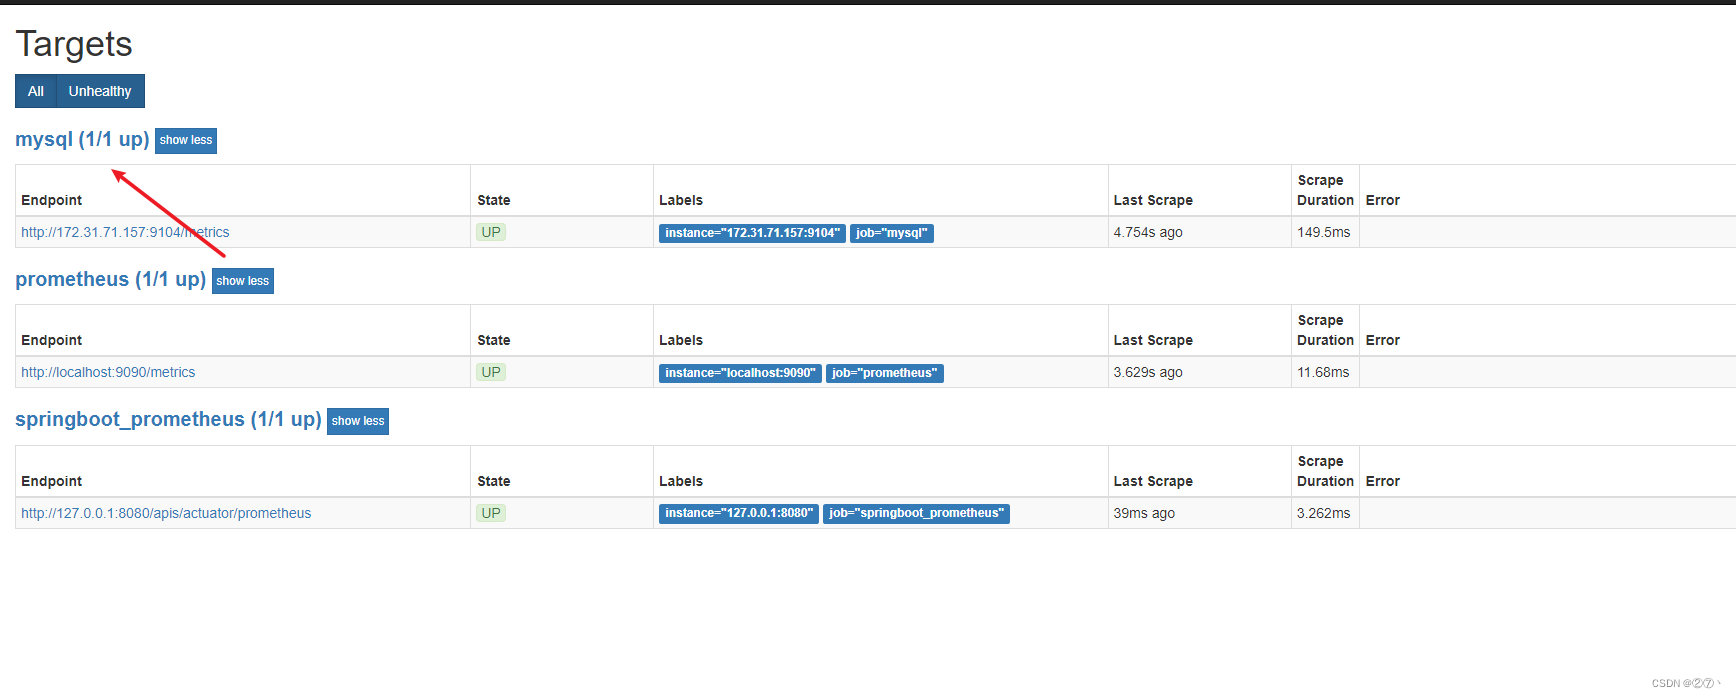
Task: Click the UP state badge in prometheus row
Action: click(491, 372)
